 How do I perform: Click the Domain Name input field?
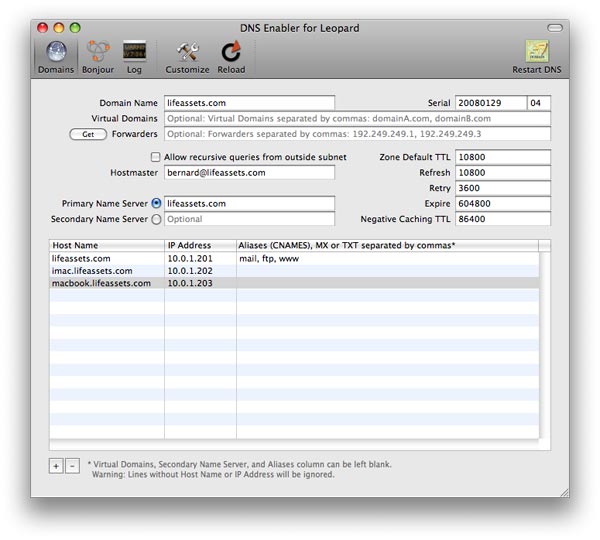click(248, 103)
